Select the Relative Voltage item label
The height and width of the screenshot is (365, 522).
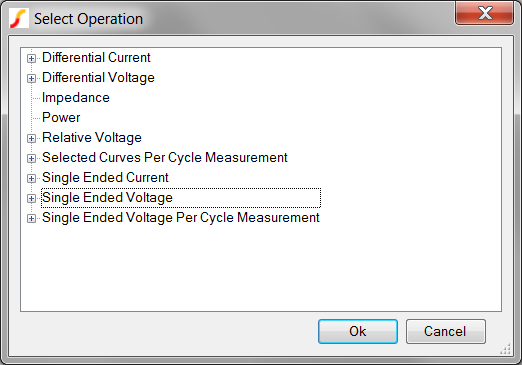pos(92,138)
